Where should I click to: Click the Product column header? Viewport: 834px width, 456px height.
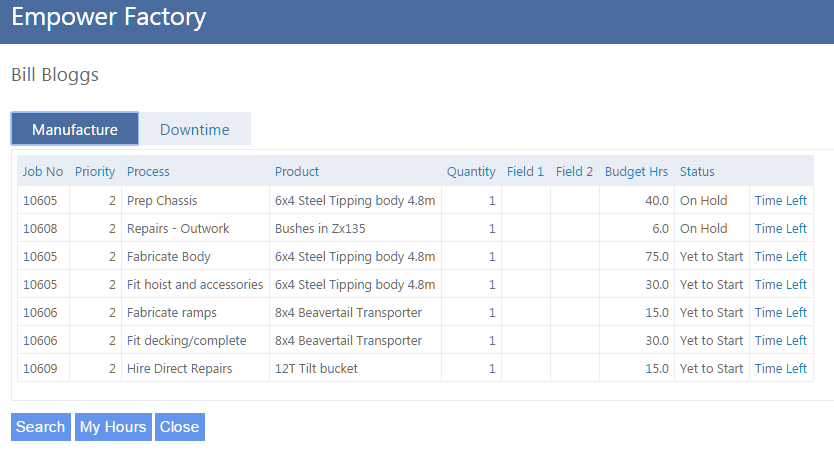(x=297, y=171)
